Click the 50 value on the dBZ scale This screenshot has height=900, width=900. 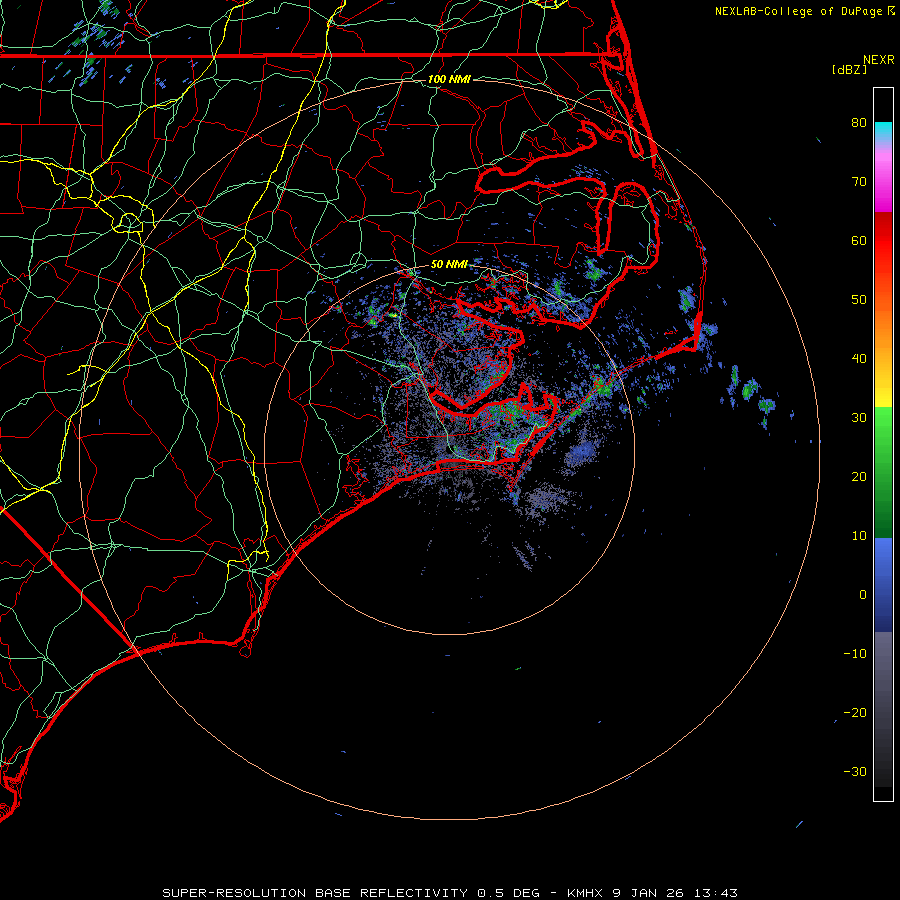(x=859, y=300)
